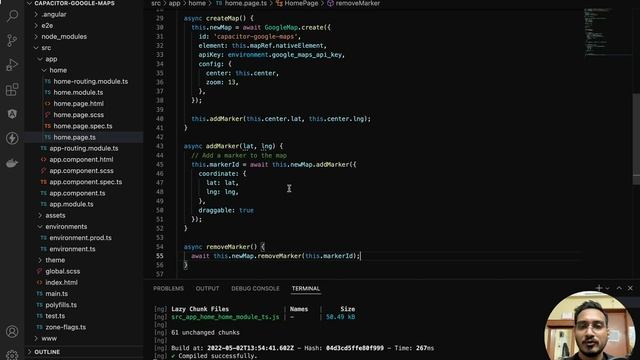Open the terminal launch profile dropdown arrow

click(607, 288)
